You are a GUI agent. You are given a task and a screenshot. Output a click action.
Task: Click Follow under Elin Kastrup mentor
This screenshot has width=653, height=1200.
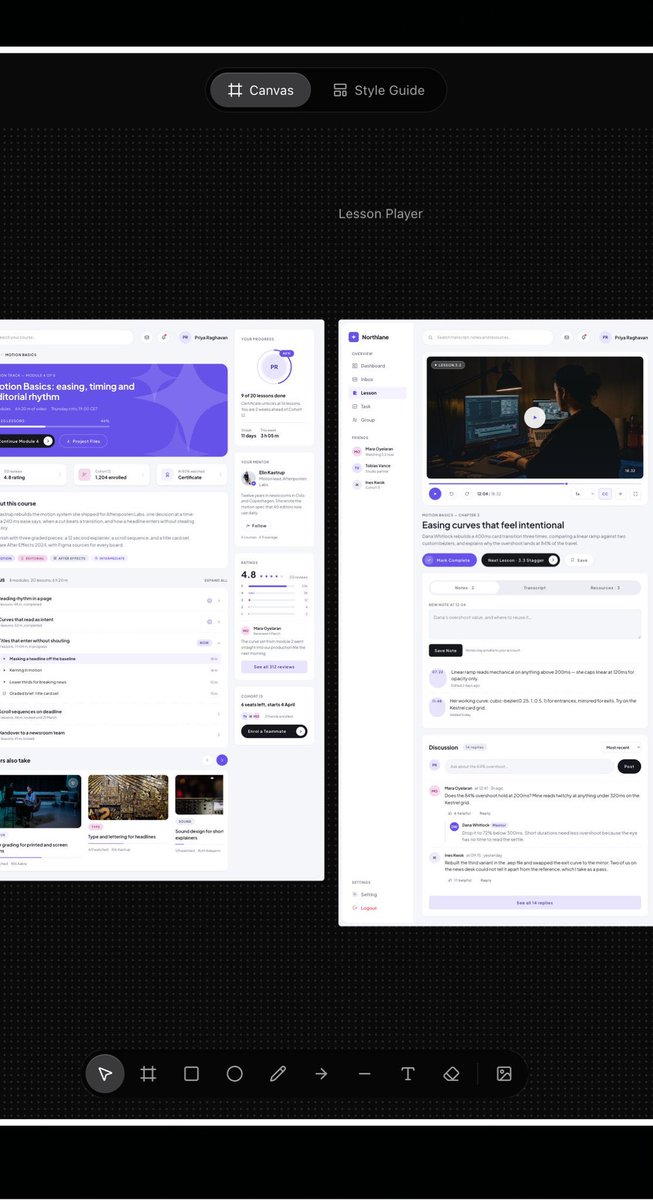click(256, 525)
